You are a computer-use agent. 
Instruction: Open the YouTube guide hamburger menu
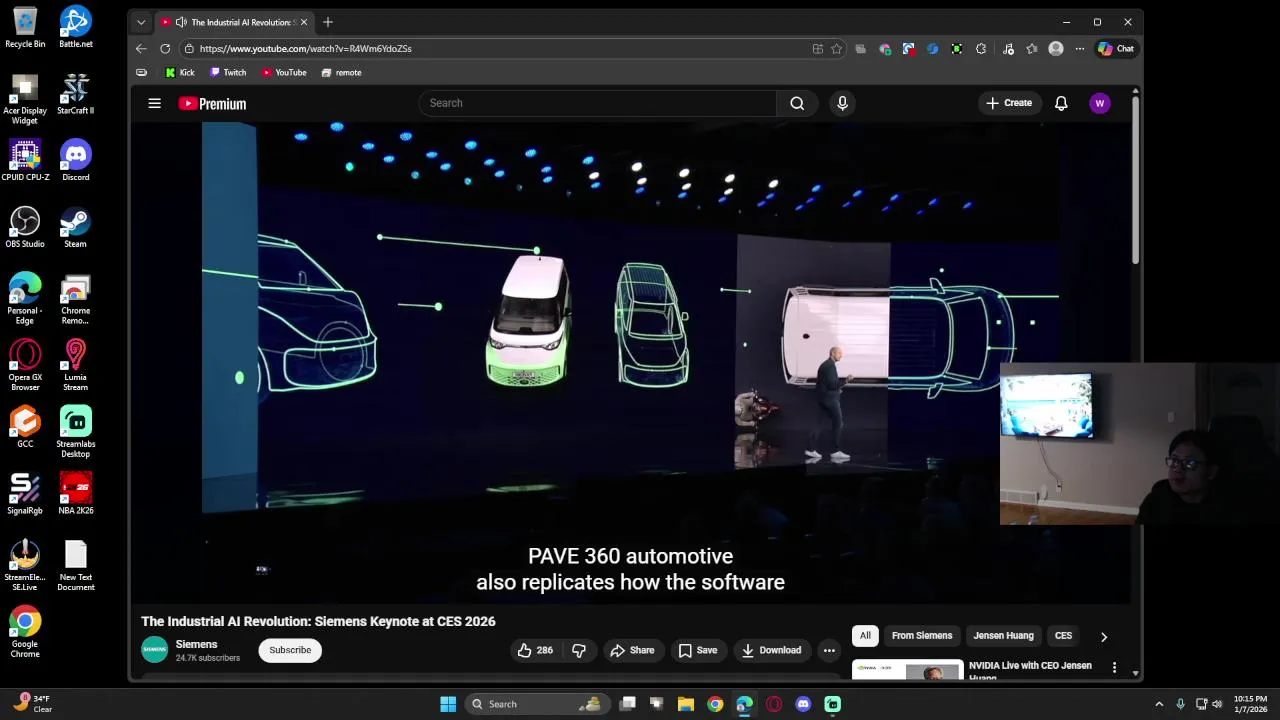pyautogui.click(x=155, y=103)
